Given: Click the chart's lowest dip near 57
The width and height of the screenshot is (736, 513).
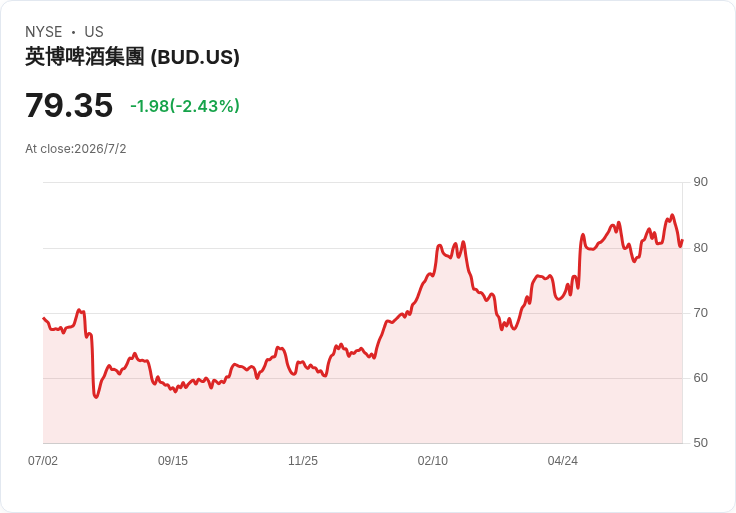Looking at the screenshot, I should 96,397.
